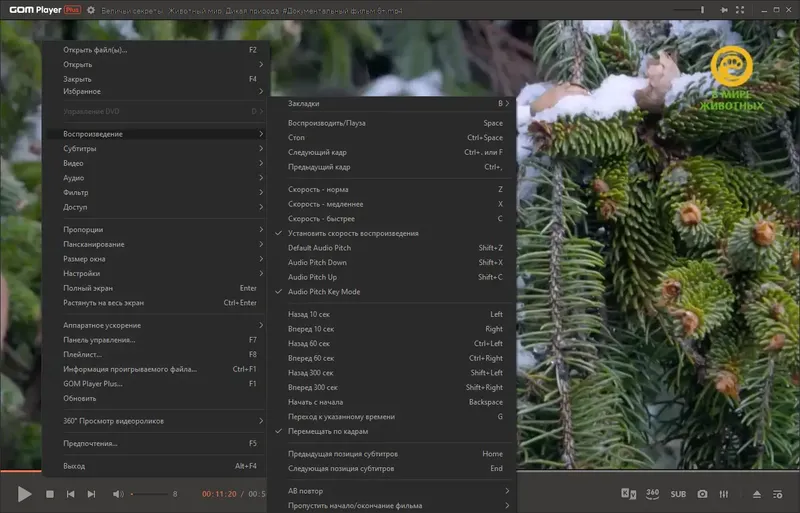Click the eject/open file icon
This screenshot has height=513, width=800.
(x=757, y=494)
